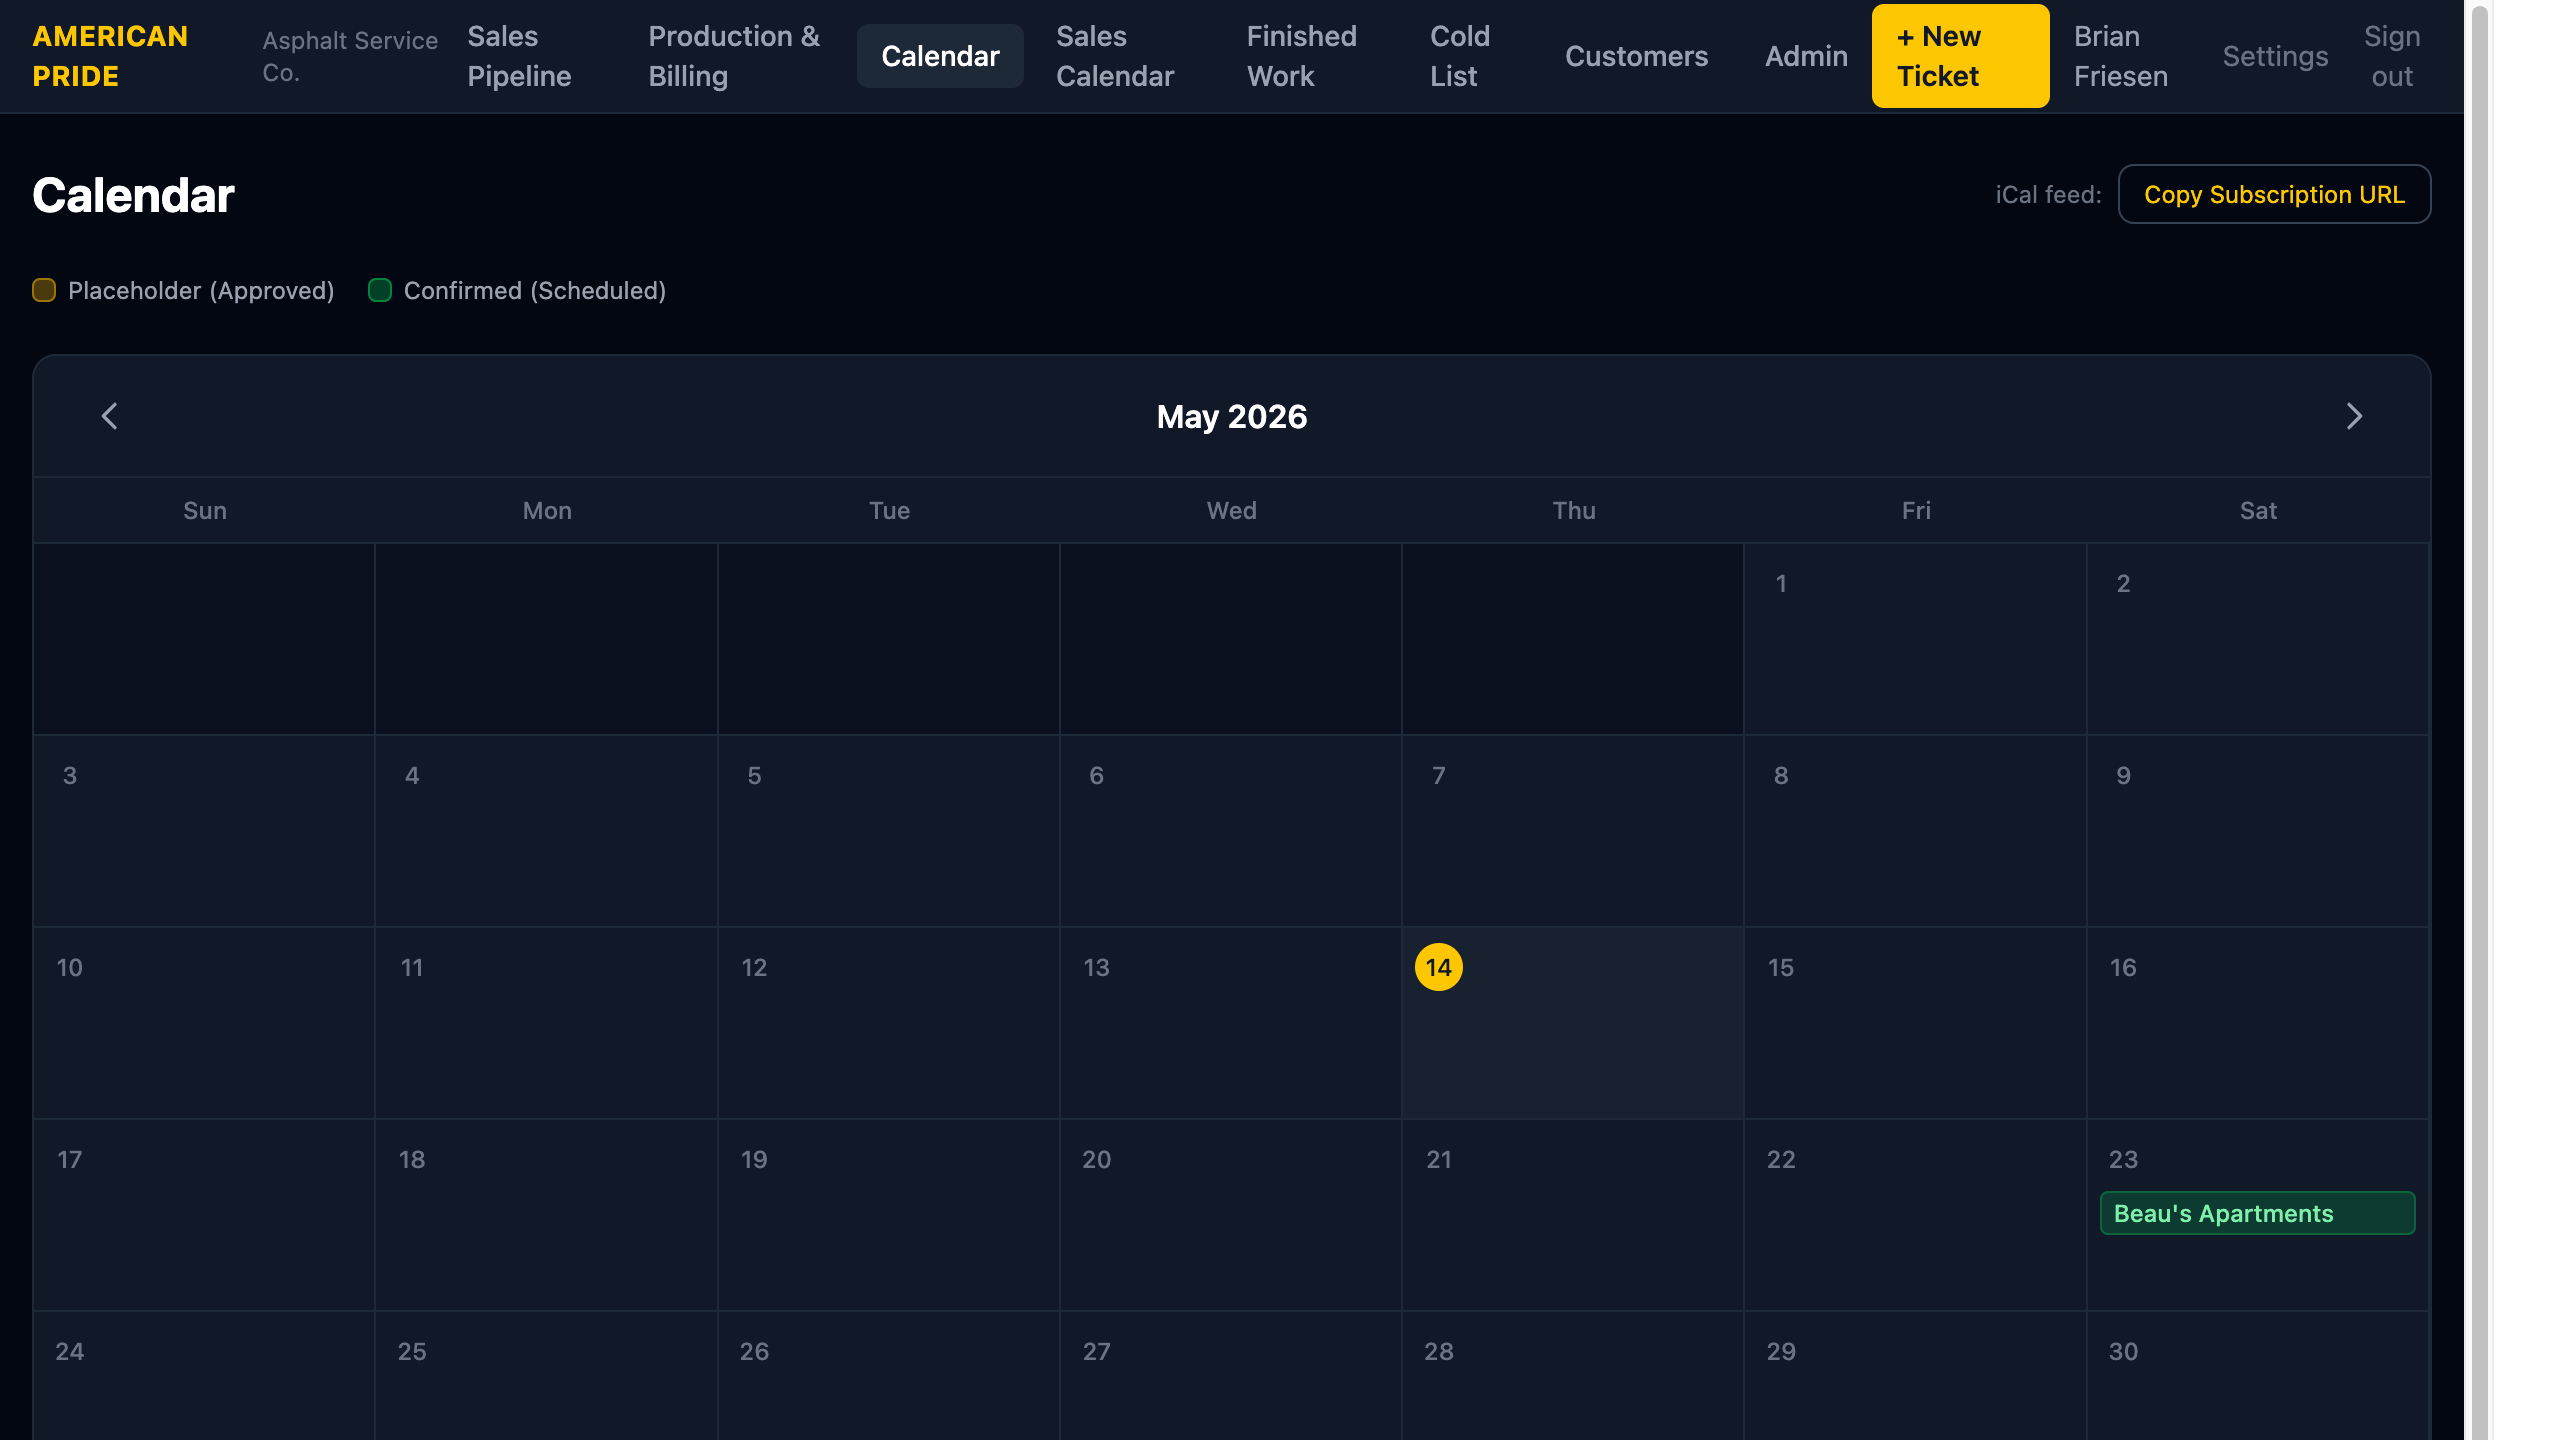2560x1440 pixels.
Task: Select May 18 day cell
Action: click(546, 1215)
